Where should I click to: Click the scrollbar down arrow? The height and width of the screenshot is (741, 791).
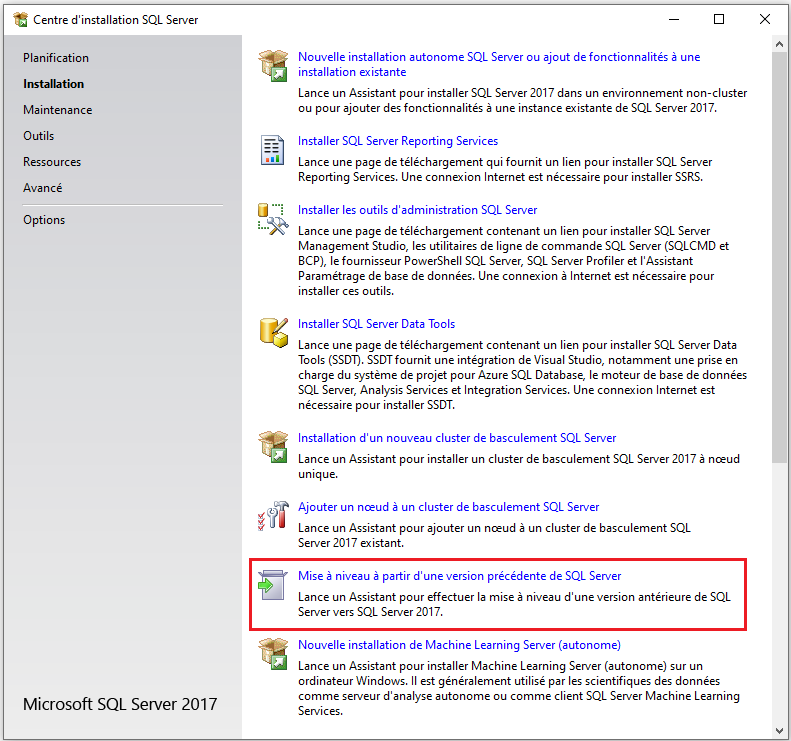(x=779, y=730)
